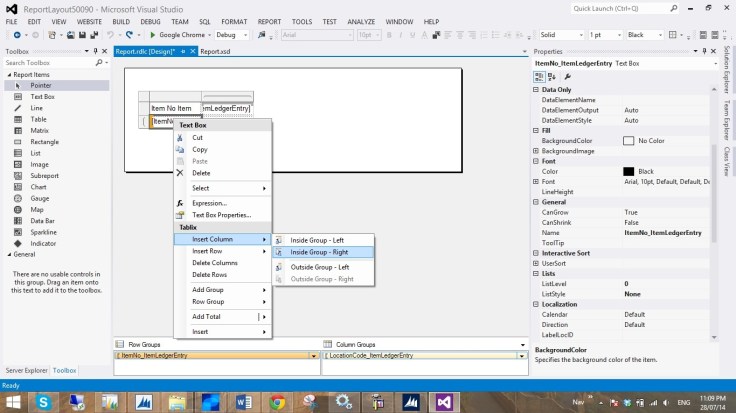Expand the BackgroundImage property
This screenshot has height=413, width=736.
coord(537,150)
